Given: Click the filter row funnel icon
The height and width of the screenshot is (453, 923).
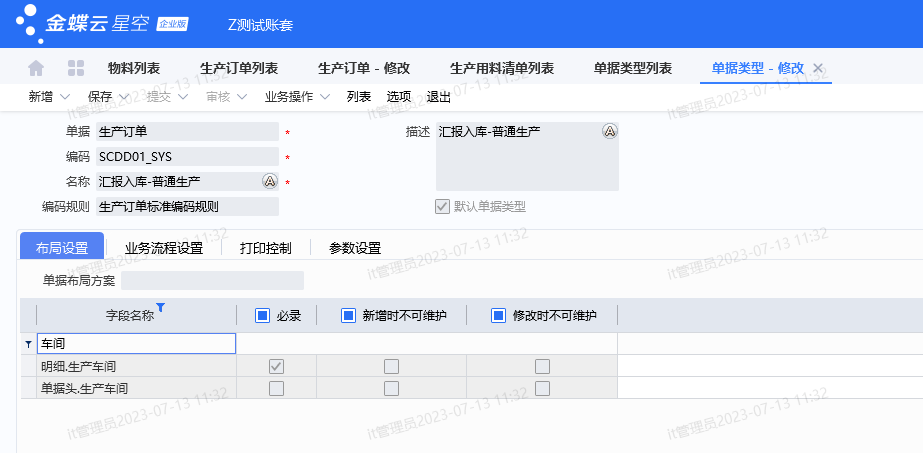Looking at the screenshot, I should click(x=28, y=345).
